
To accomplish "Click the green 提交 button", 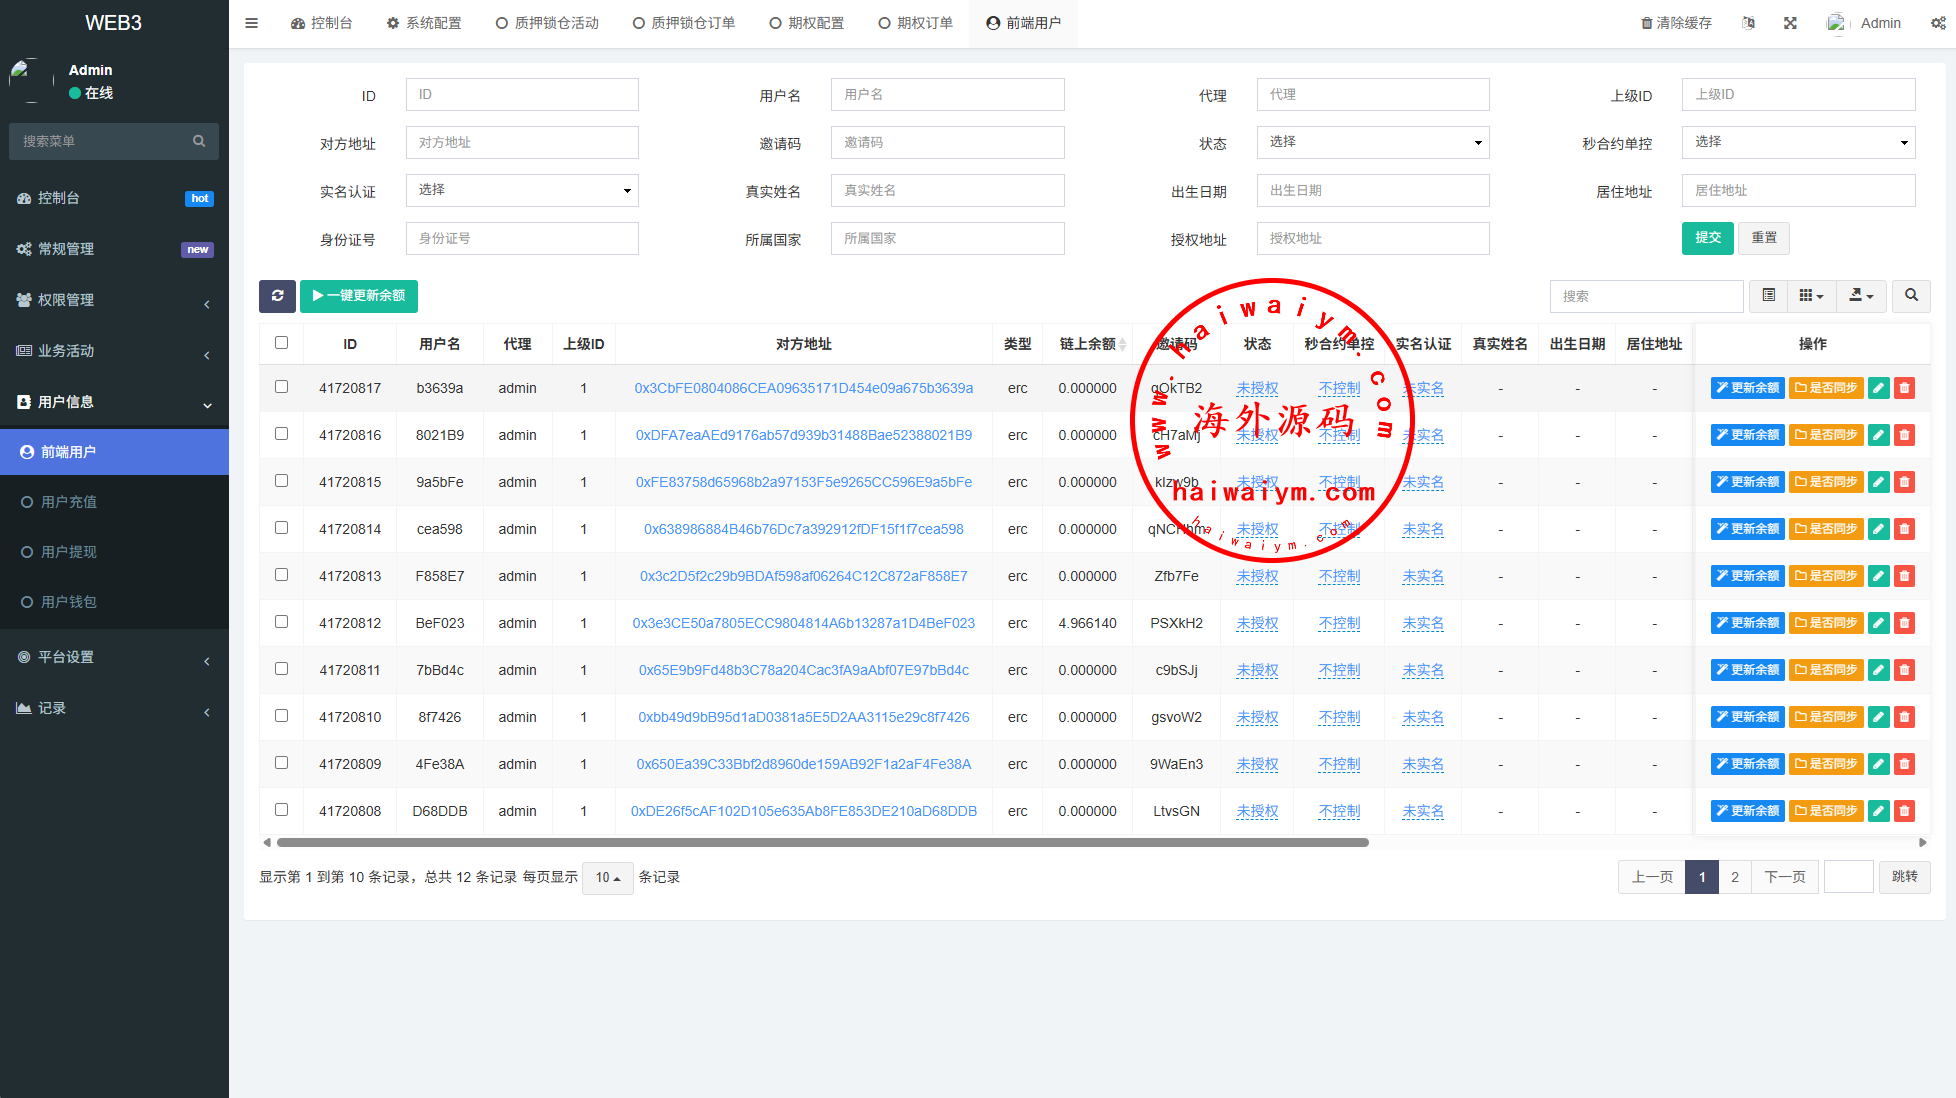I will tap(1707, 238).
